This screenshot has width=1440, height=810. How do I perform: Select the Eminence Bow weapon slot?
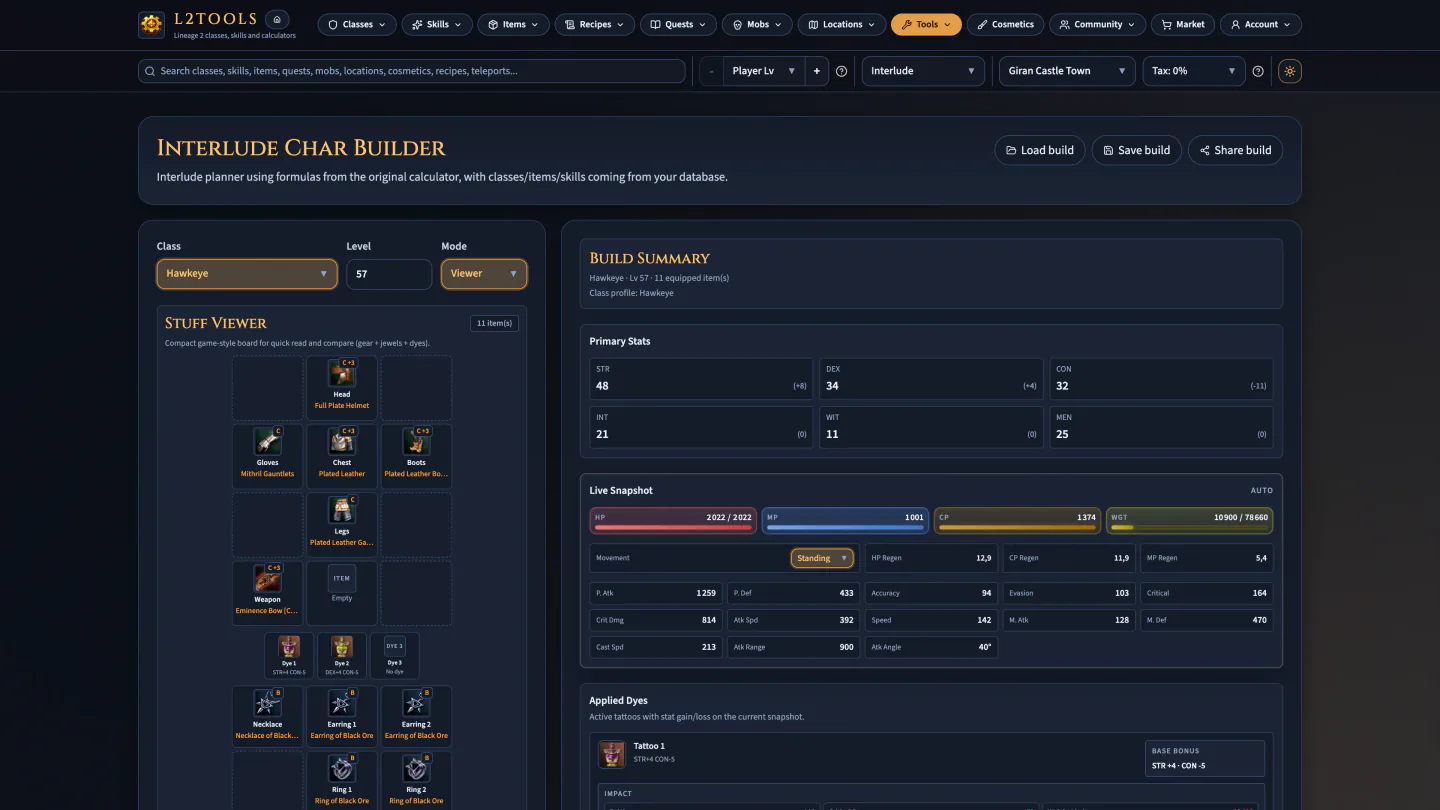[268, 593]
